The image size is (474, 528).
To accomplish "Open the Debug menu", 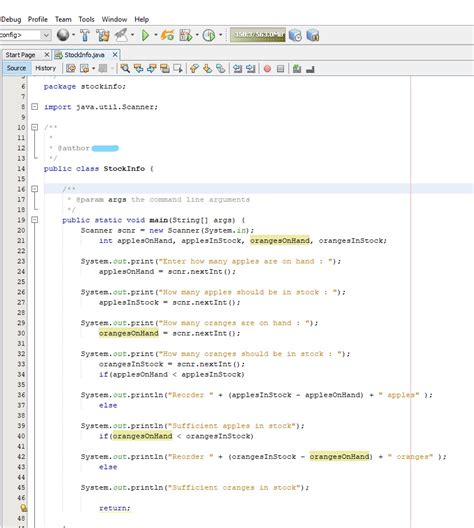I will [x=11, y=19].
